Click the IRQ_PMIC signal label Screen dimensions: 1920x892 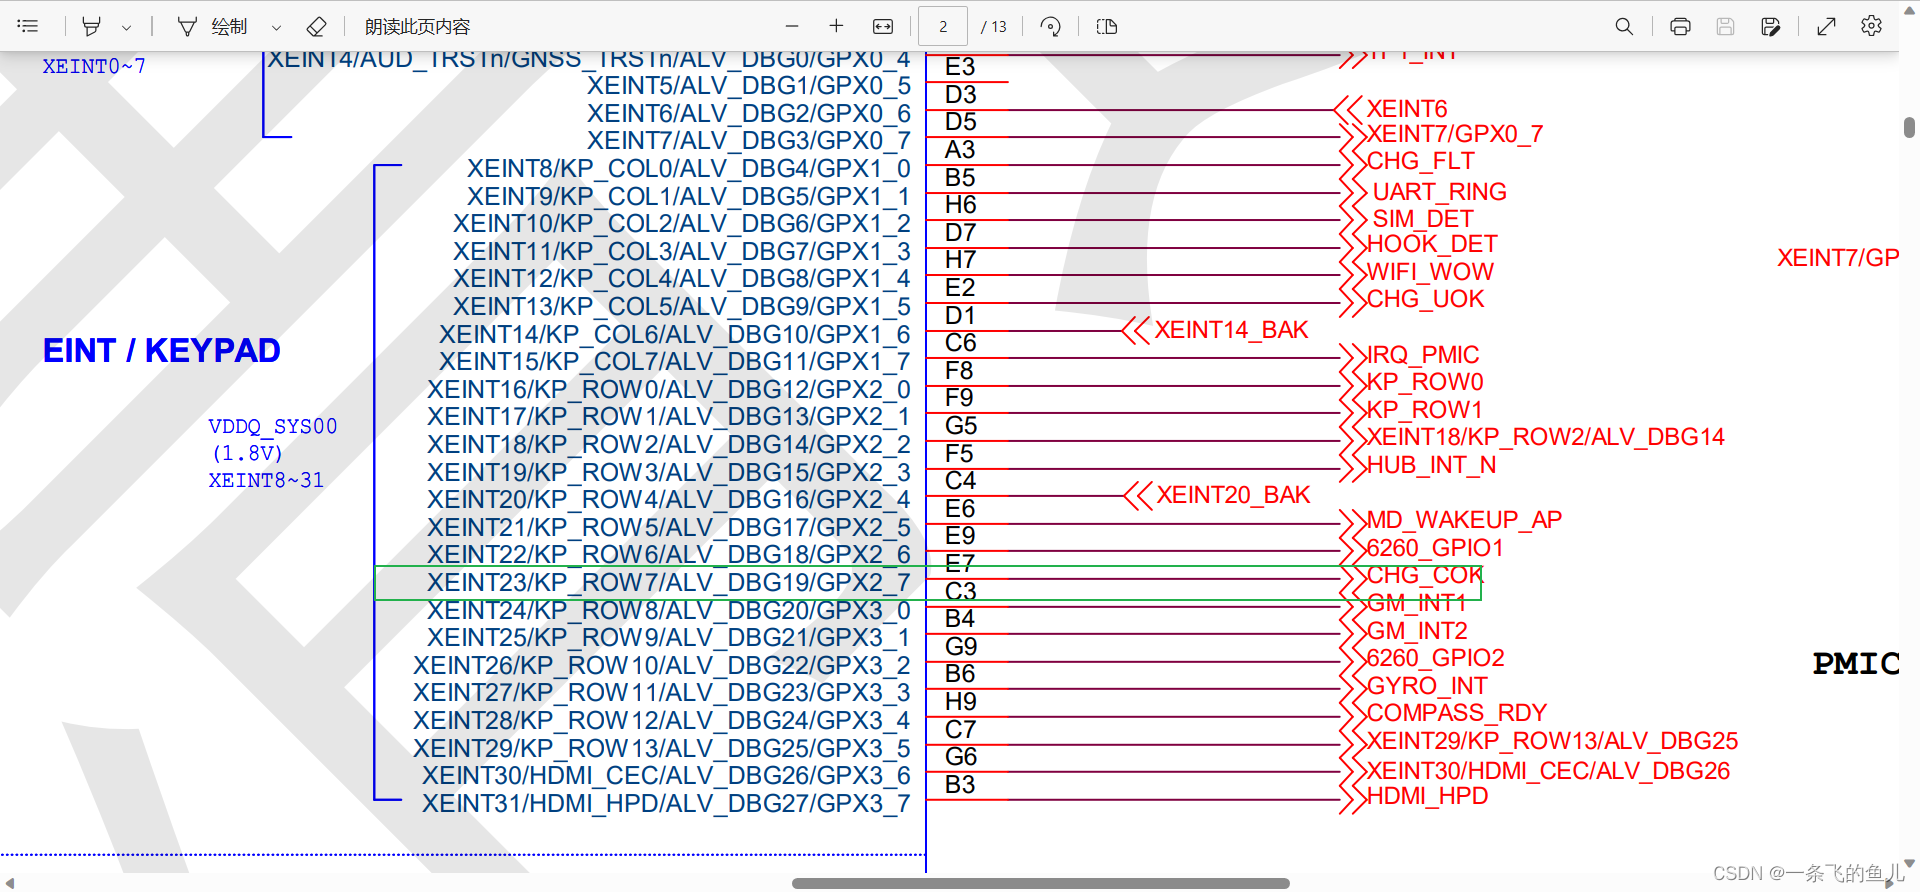(x=1423, y=355)
